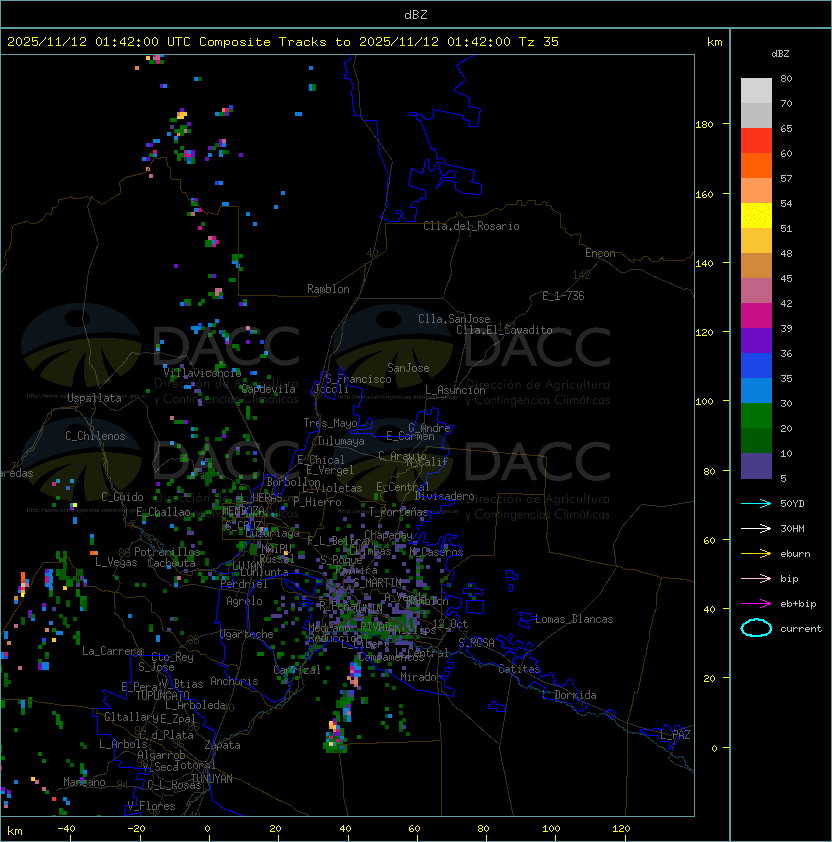Click the 'La_Carrera' place label
The width and height of the screenshot is (832, 842).
click(x=112, y=651)
